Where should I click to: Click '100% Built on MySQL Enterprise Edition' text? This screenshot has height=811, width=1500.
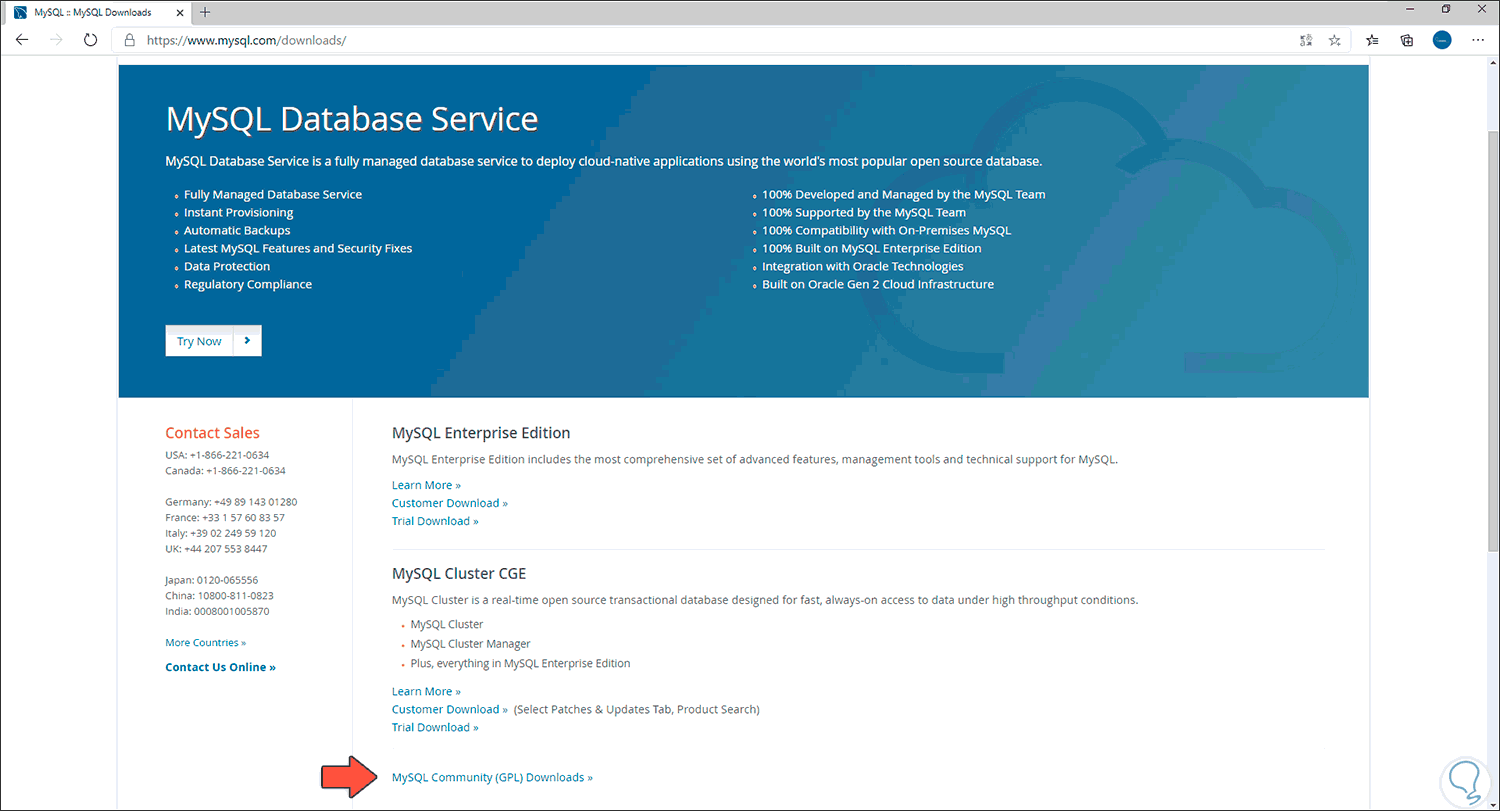click(872, 248)
